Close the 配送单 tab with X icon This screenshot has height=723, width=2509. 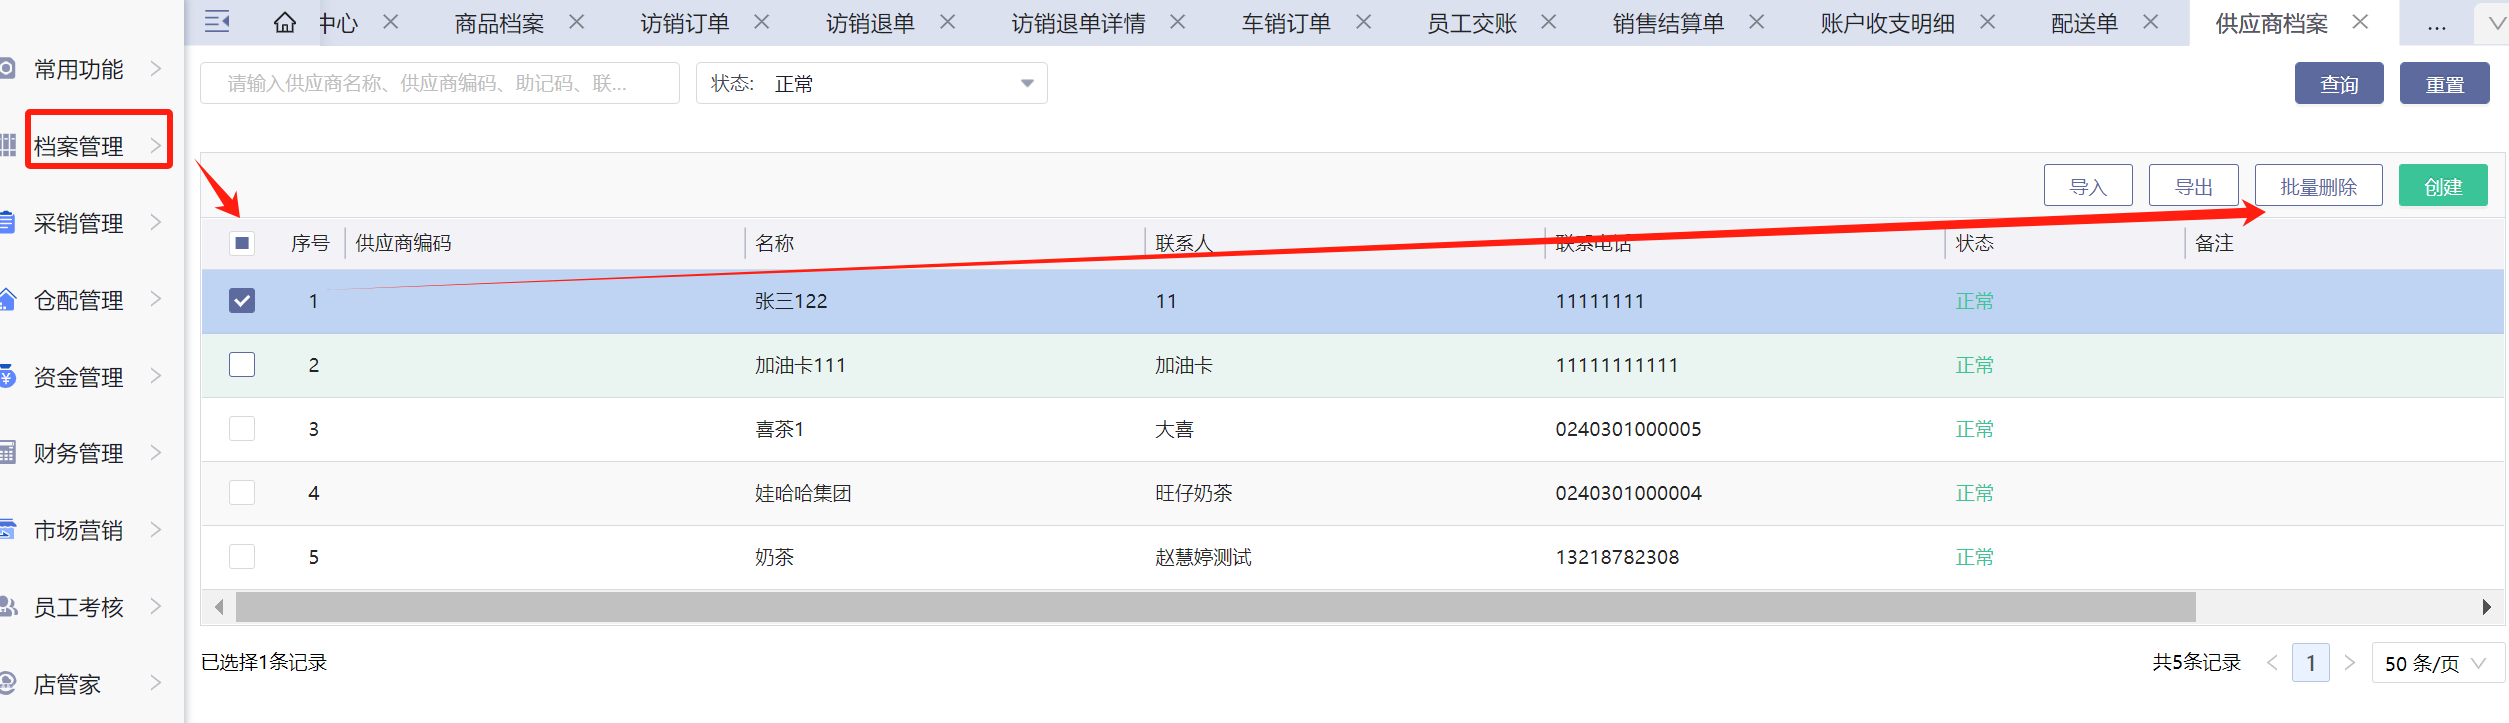(2151, 22)
